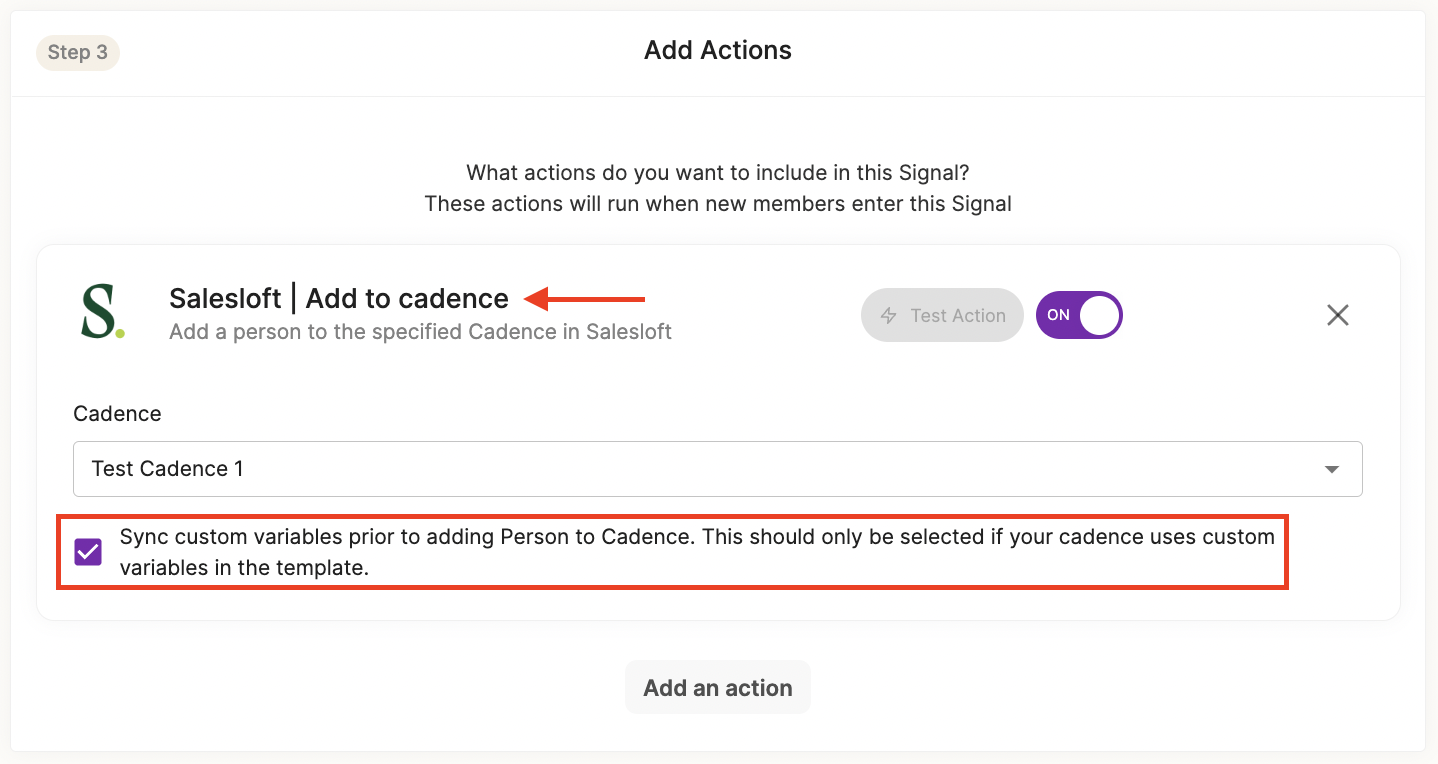The width and height of the screenshot is (1438, 764).
Task: Click the Test Action button label
Action: [x=957, y=316]
